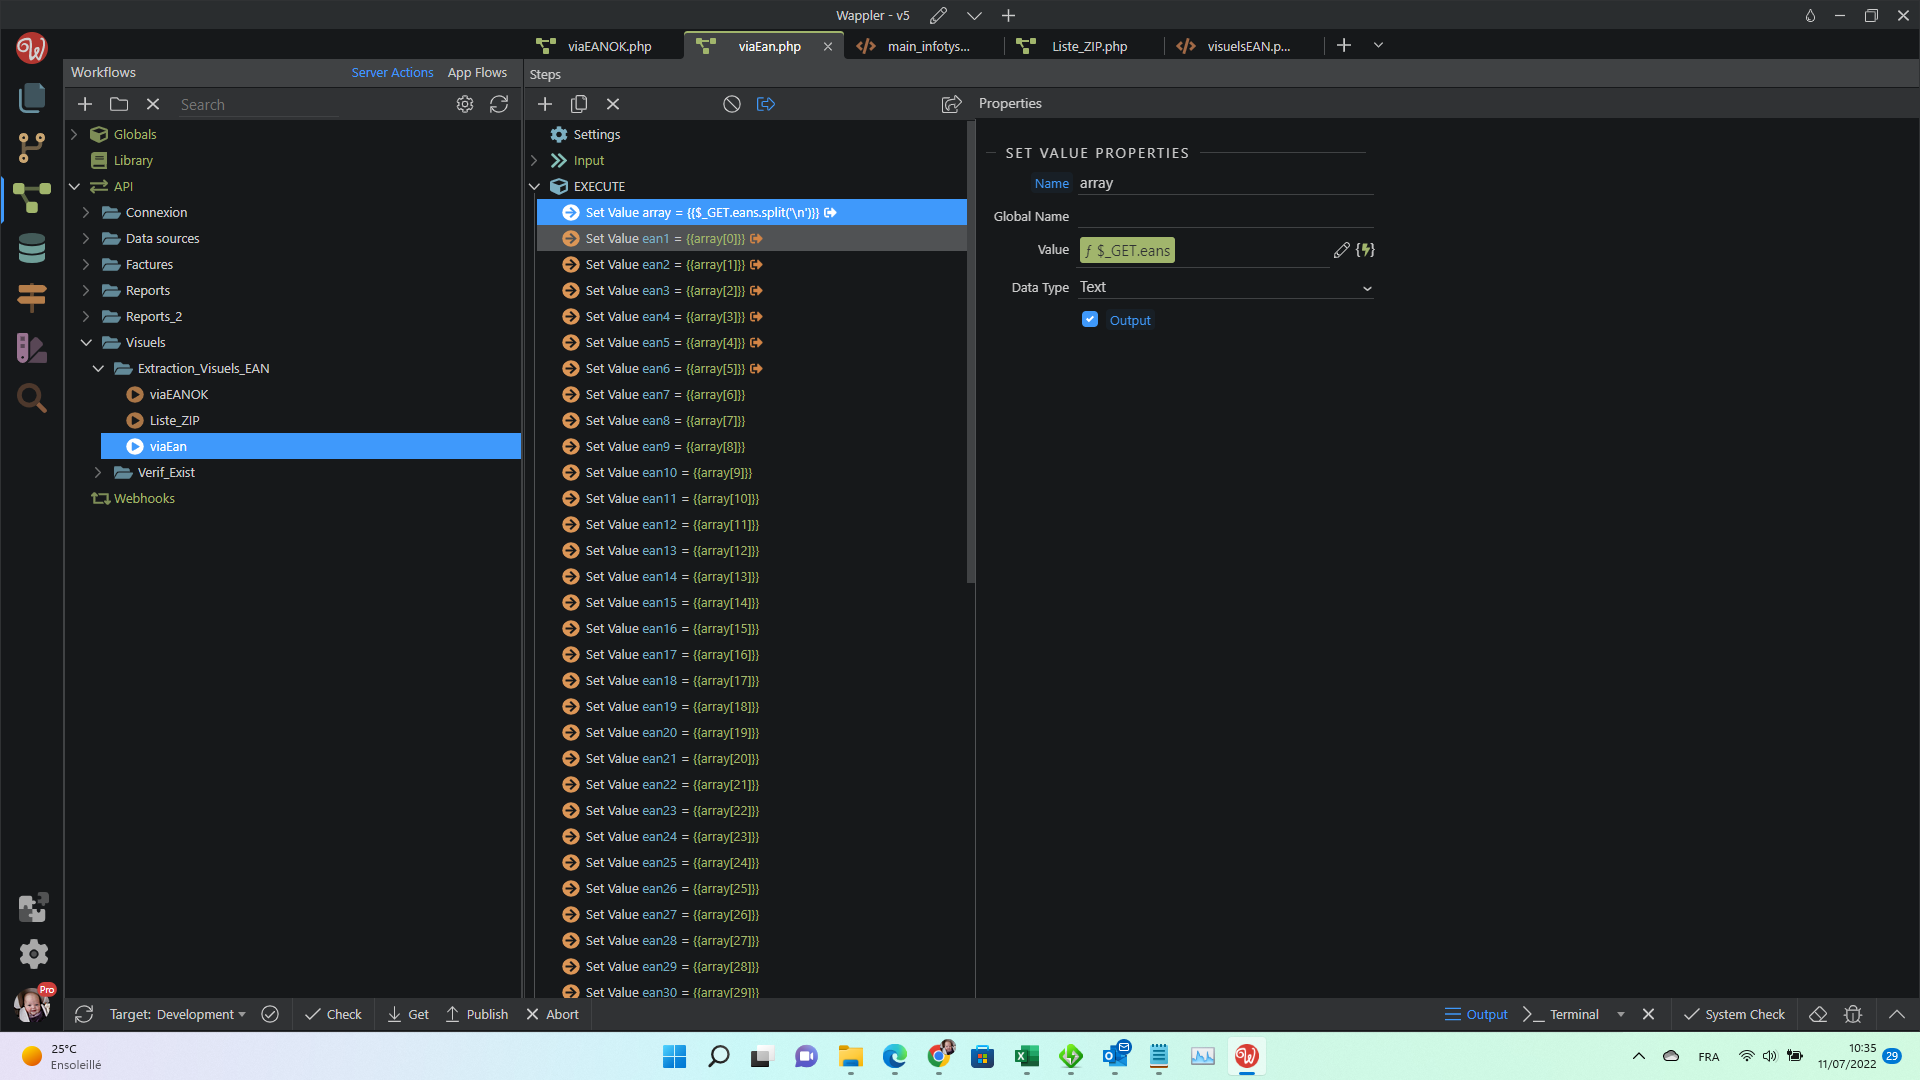1920x1080 pixels.
Task: Click the Abort button
Action: [553, 1014]
